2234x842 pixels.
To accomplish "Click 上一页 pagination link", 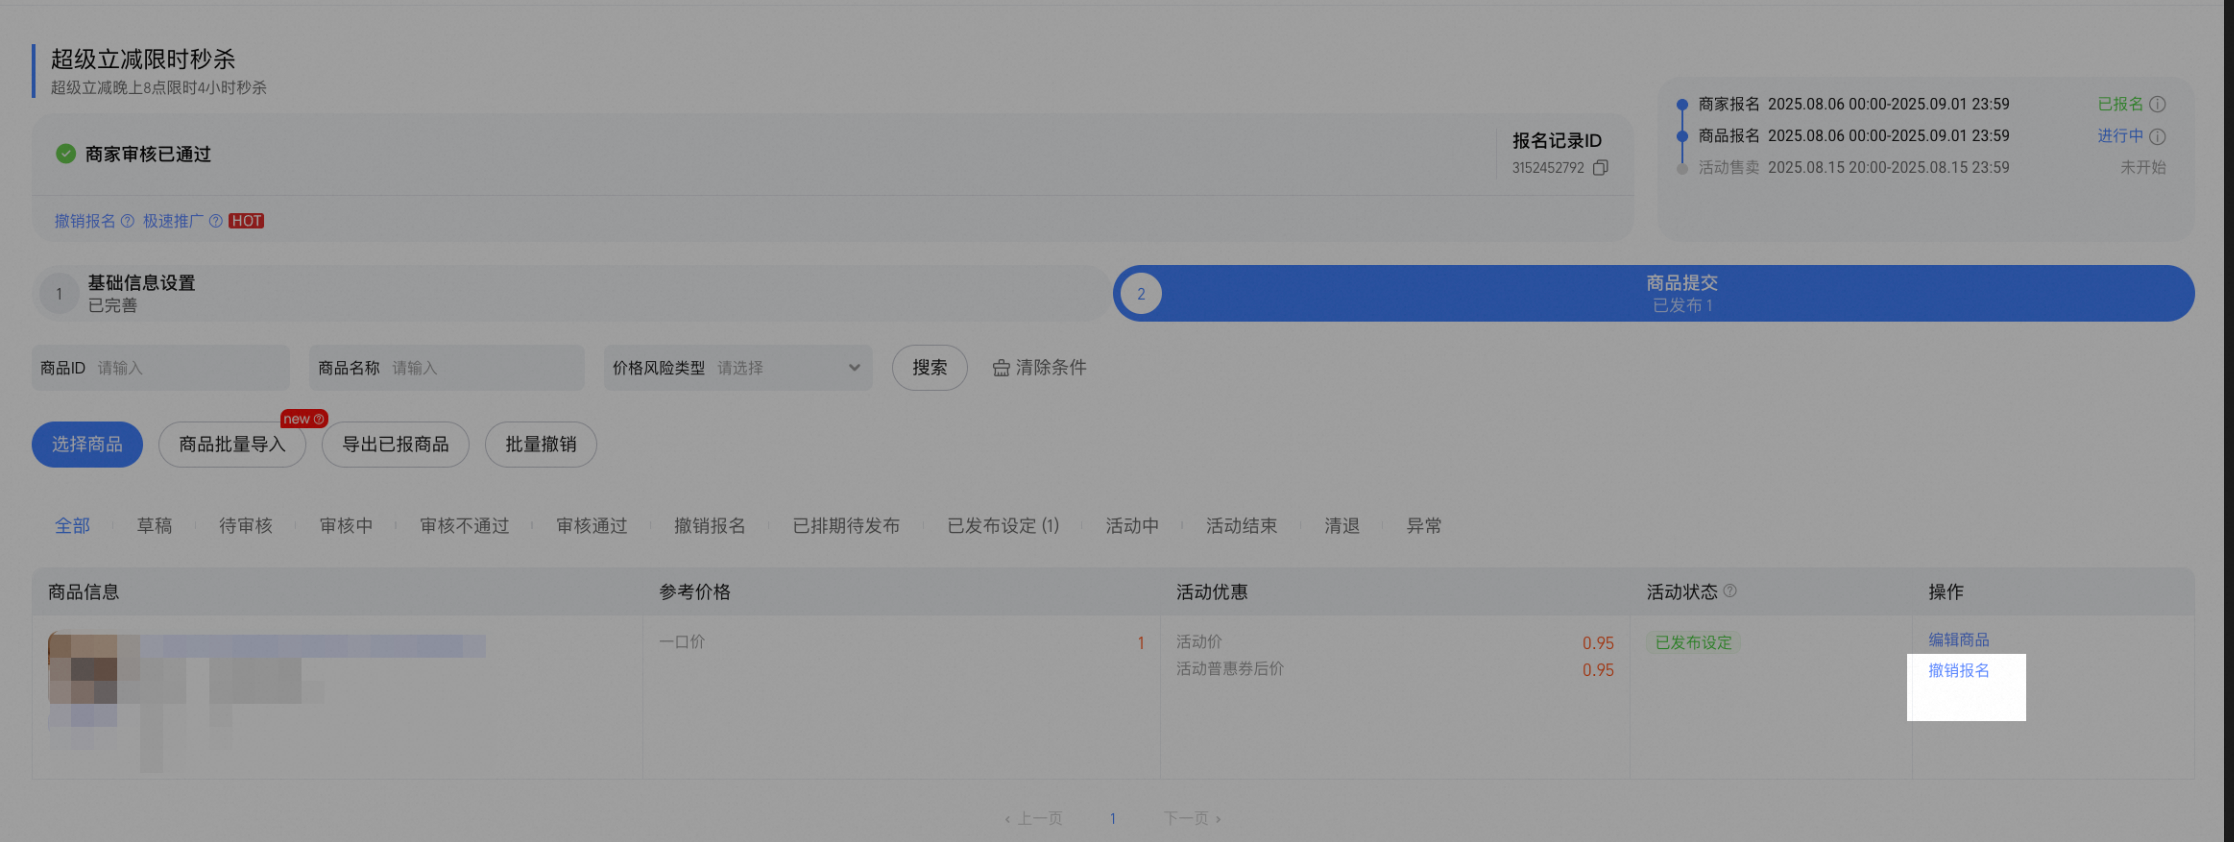I will click(1033, 819).
